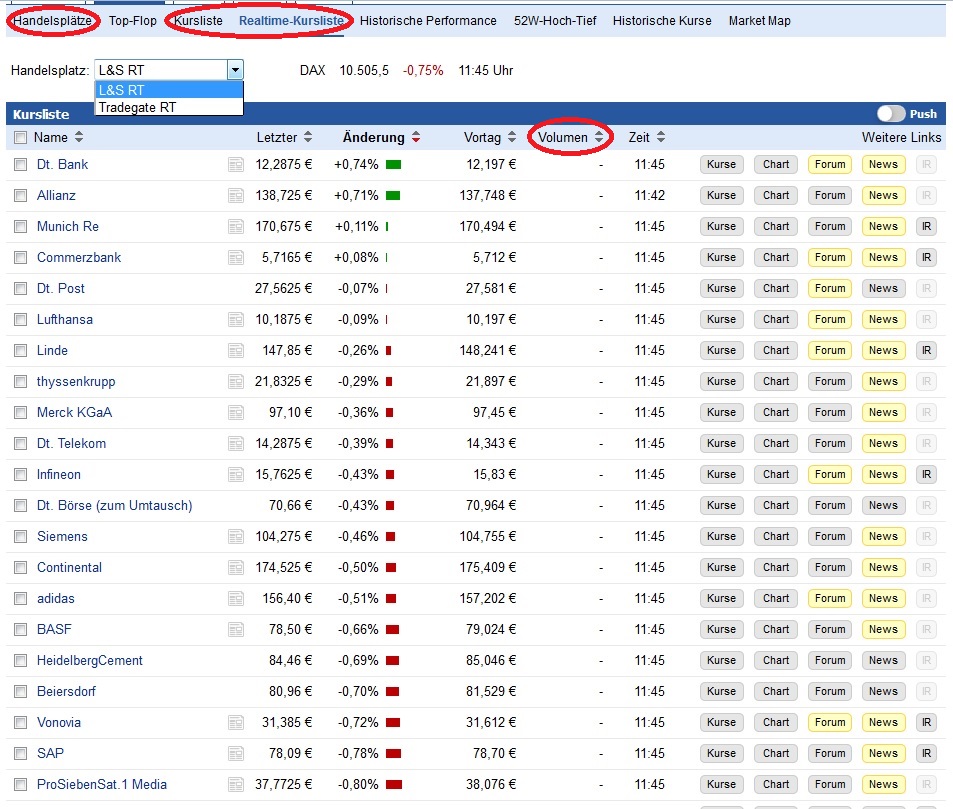This screenshot has width=953, height=809.
Task: Open news document icon beside Dt. Bank
Action: 236,165
